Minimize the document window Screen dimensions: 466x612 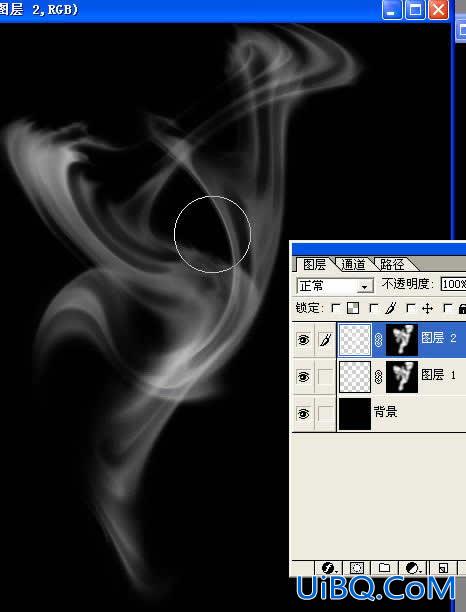[x=392, y=10]
